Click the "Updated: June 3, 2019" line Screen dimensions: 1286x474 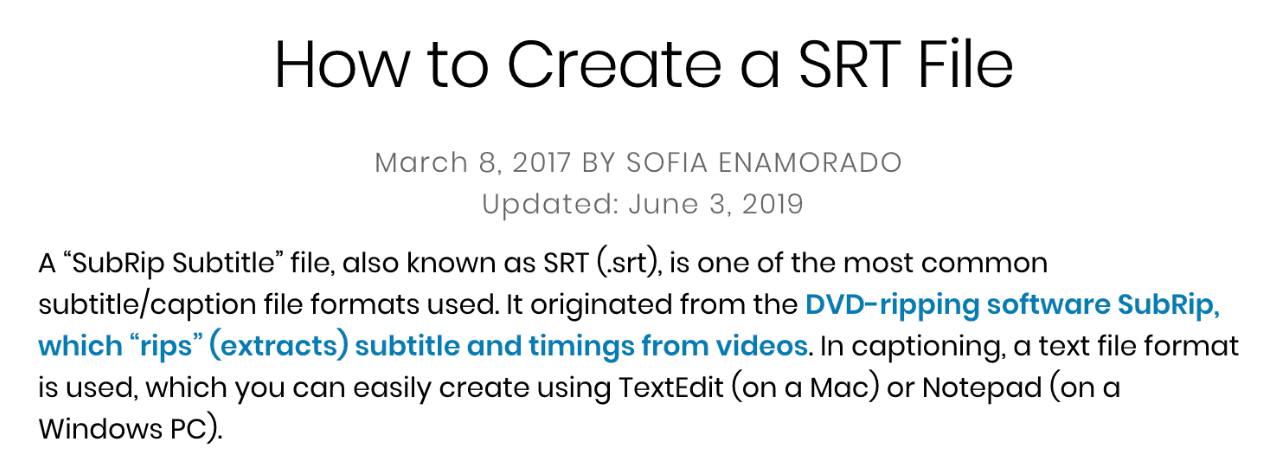tap(642, 204)
